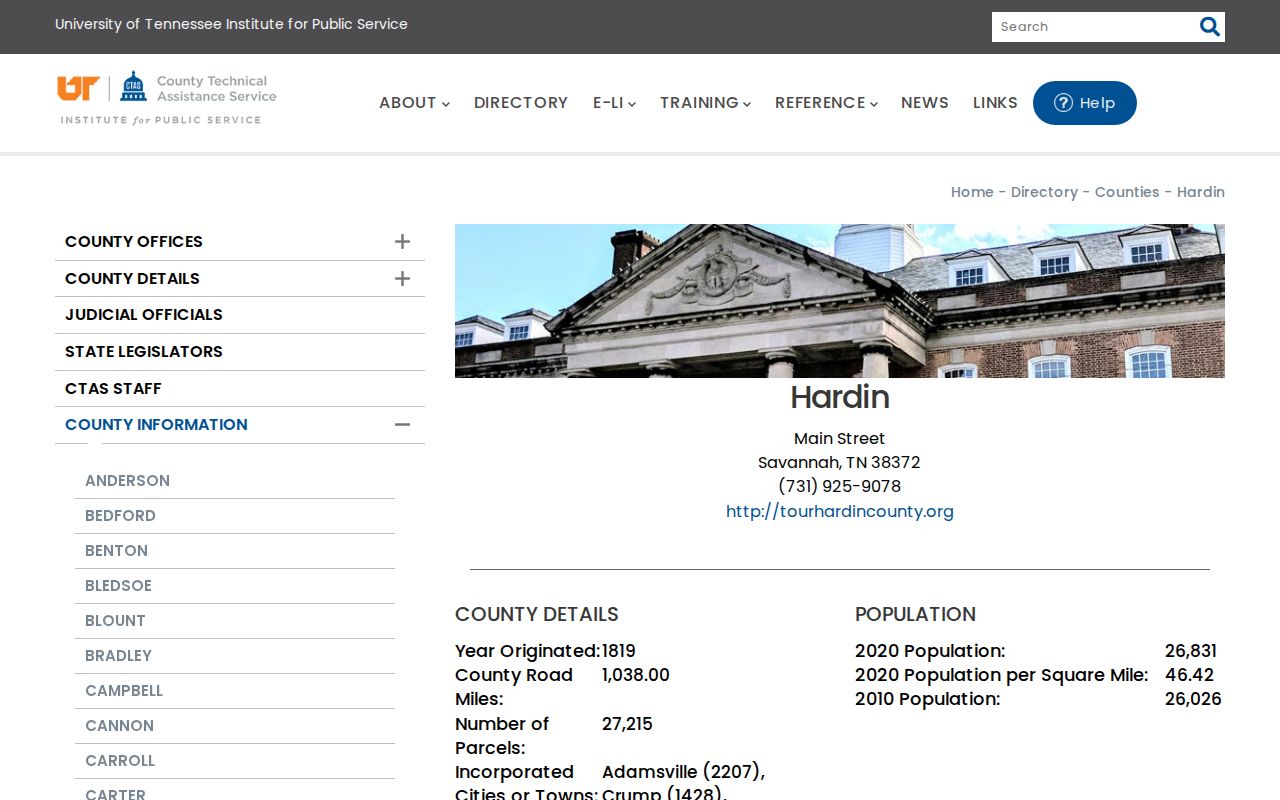The image size is (1280, 800).
Task: Click the Home breadcrumb link
Action: [x=972, y=192]
